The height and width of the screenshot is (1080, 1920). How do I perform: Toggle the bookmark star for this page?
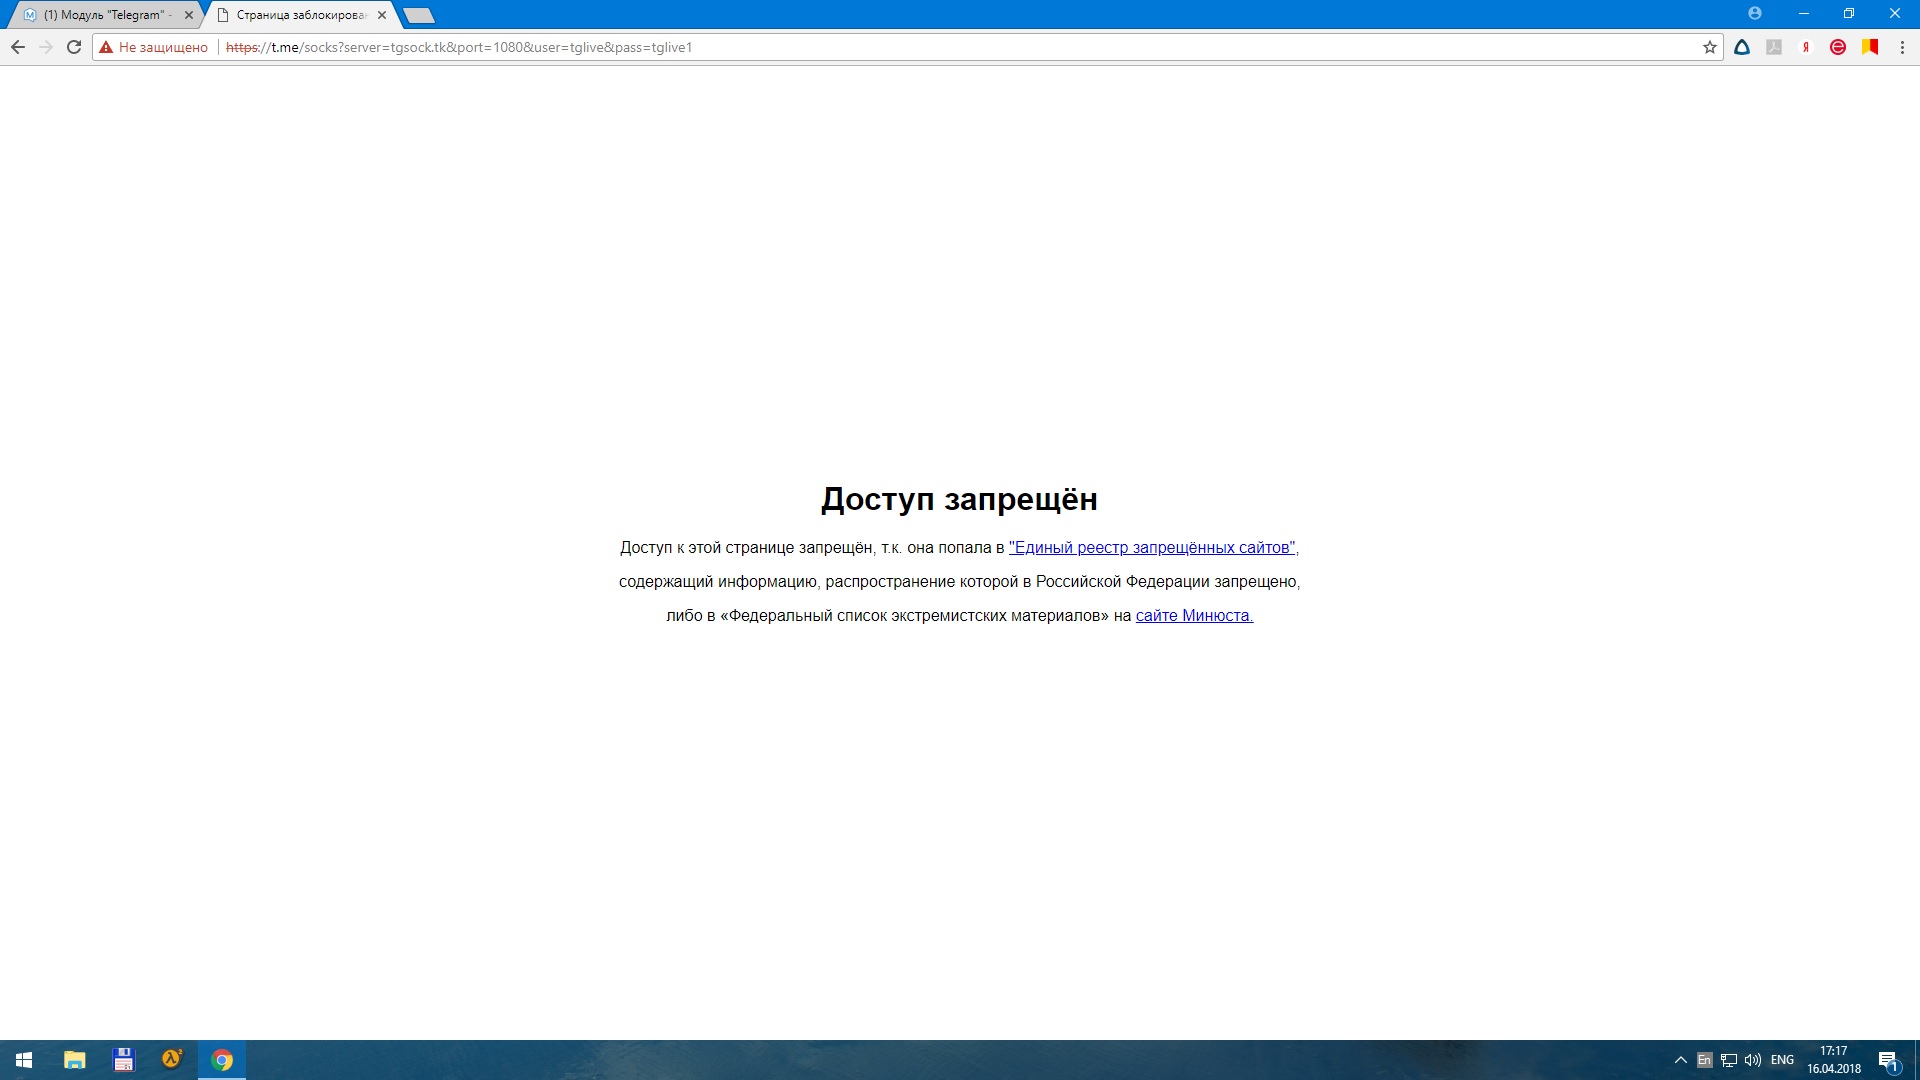1709,46
